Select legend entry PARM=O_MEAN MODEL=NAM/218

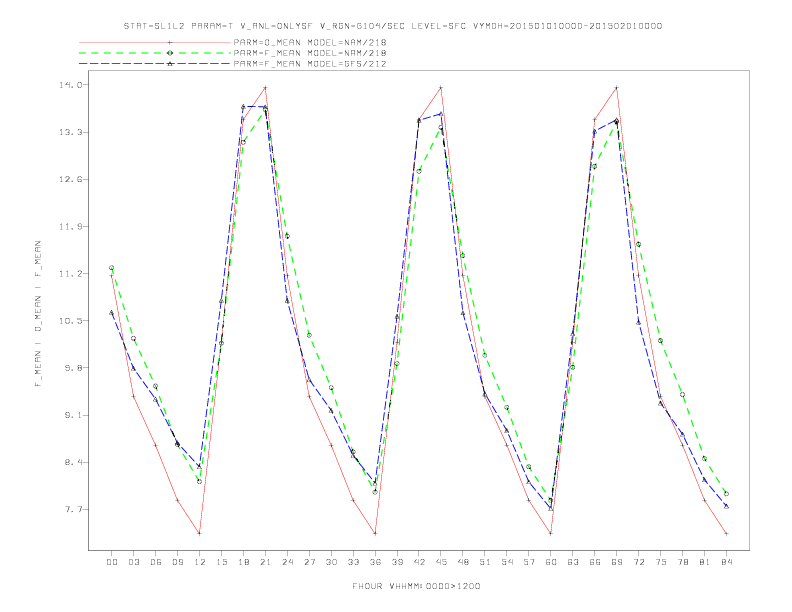(x=310, y=42)
